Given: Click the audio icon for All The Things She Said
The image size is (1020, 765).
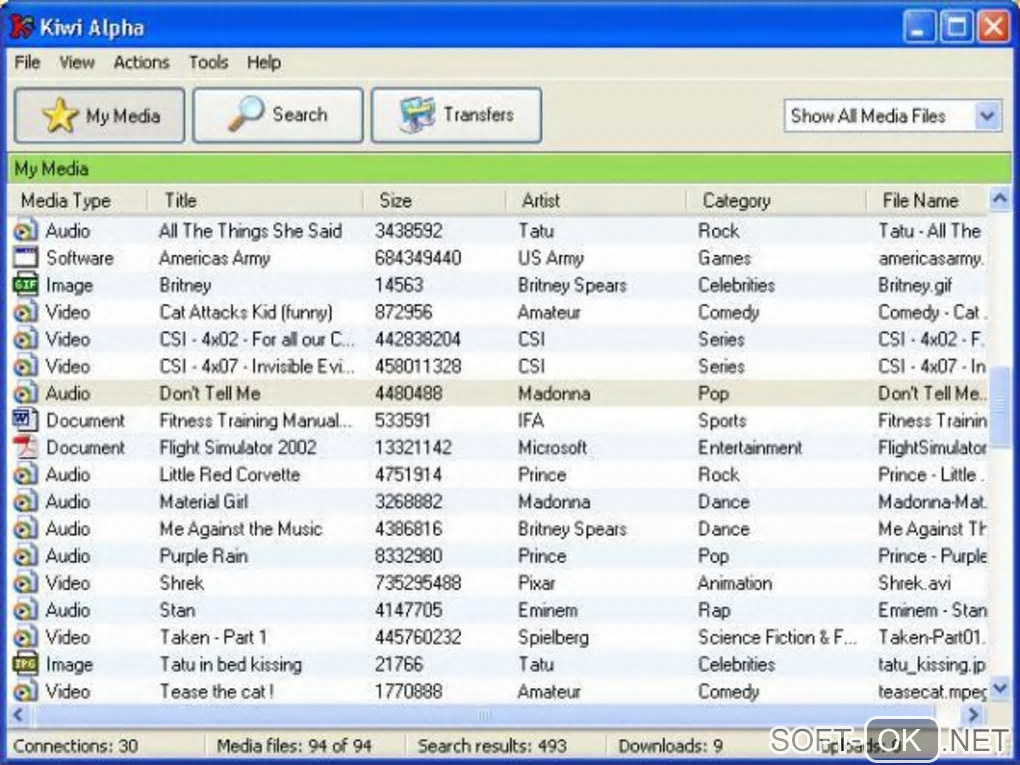Looking at the screenshot, I should point(25,230).
